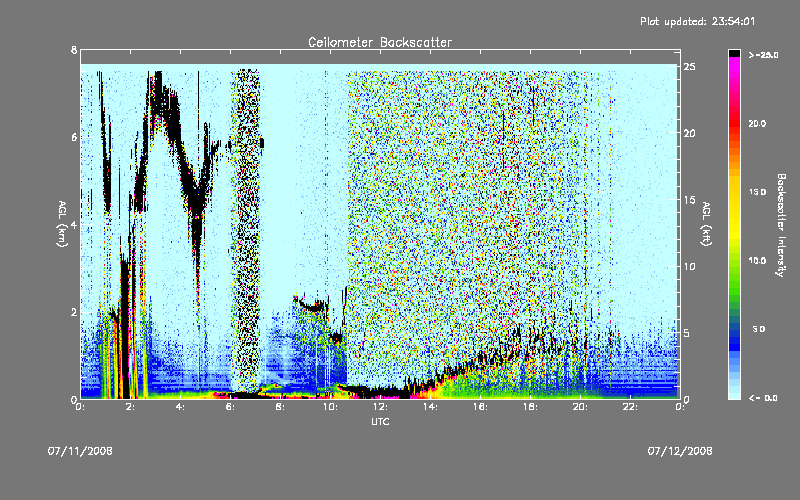Click the colorbar "20.0" tick label
Viewport: 800px width, 500px height.
[757, 123]
